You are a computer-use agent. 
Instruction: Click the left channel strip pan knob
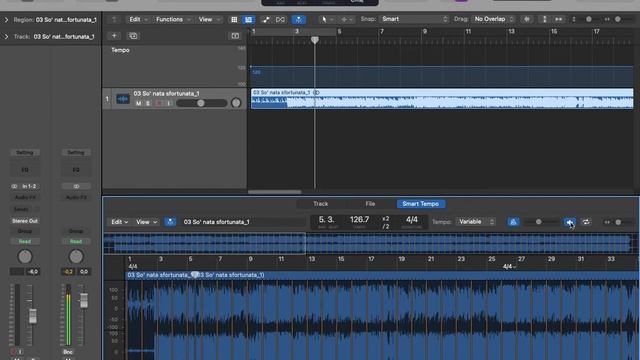pos(25,257)
